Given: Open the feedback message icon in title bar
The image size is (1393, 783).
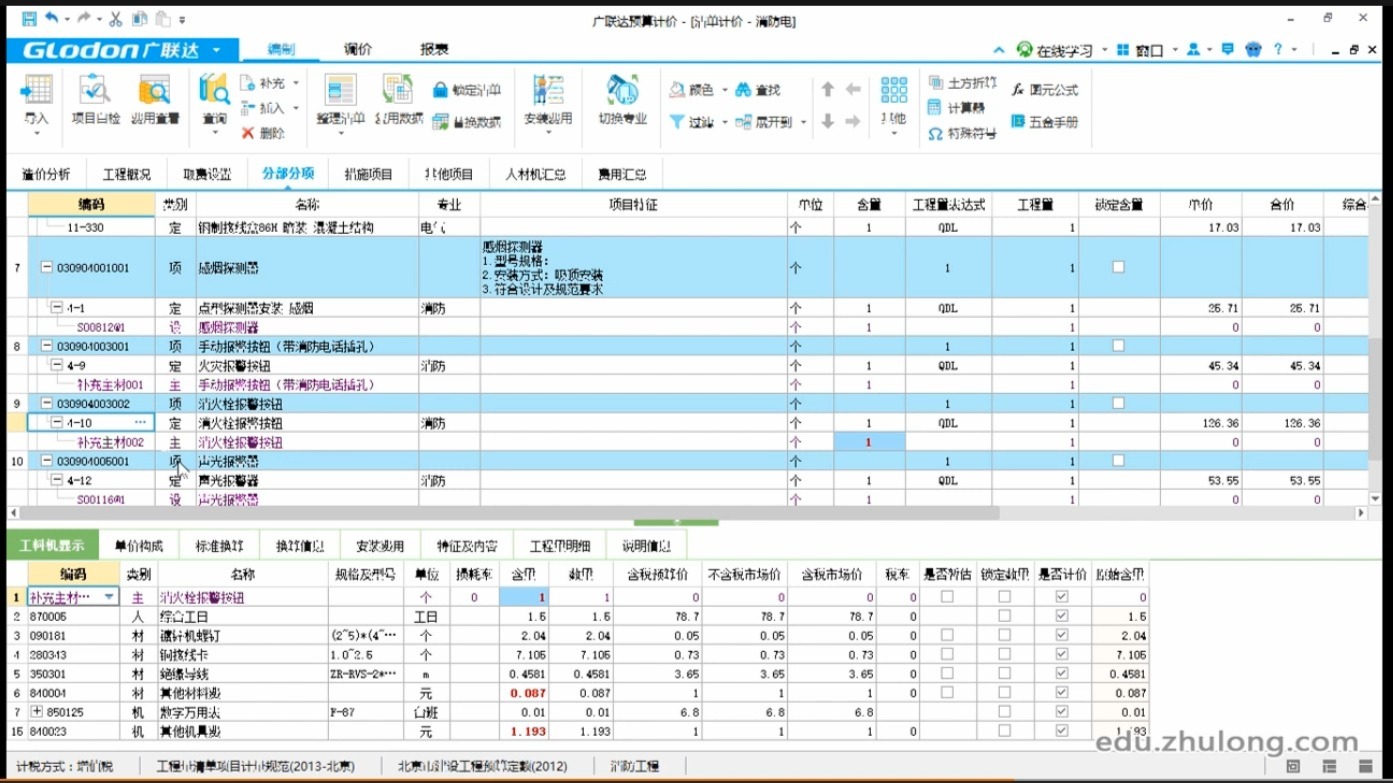Looking at the screenshot, I should coord(1228,49).
